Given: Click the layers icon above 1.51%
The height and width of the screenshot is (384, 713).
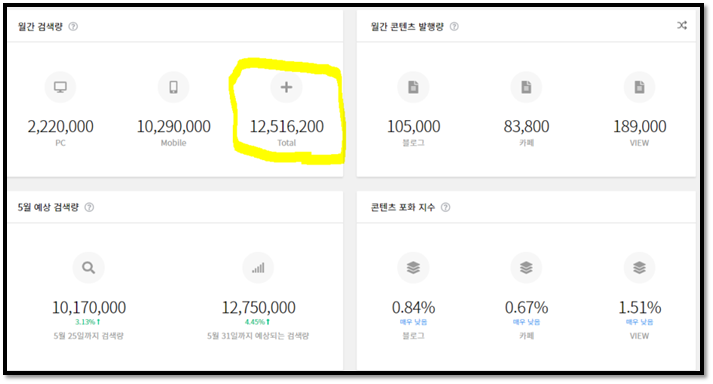Looking at the screenshot, I should pyautogui.click(x=639, y=268).
